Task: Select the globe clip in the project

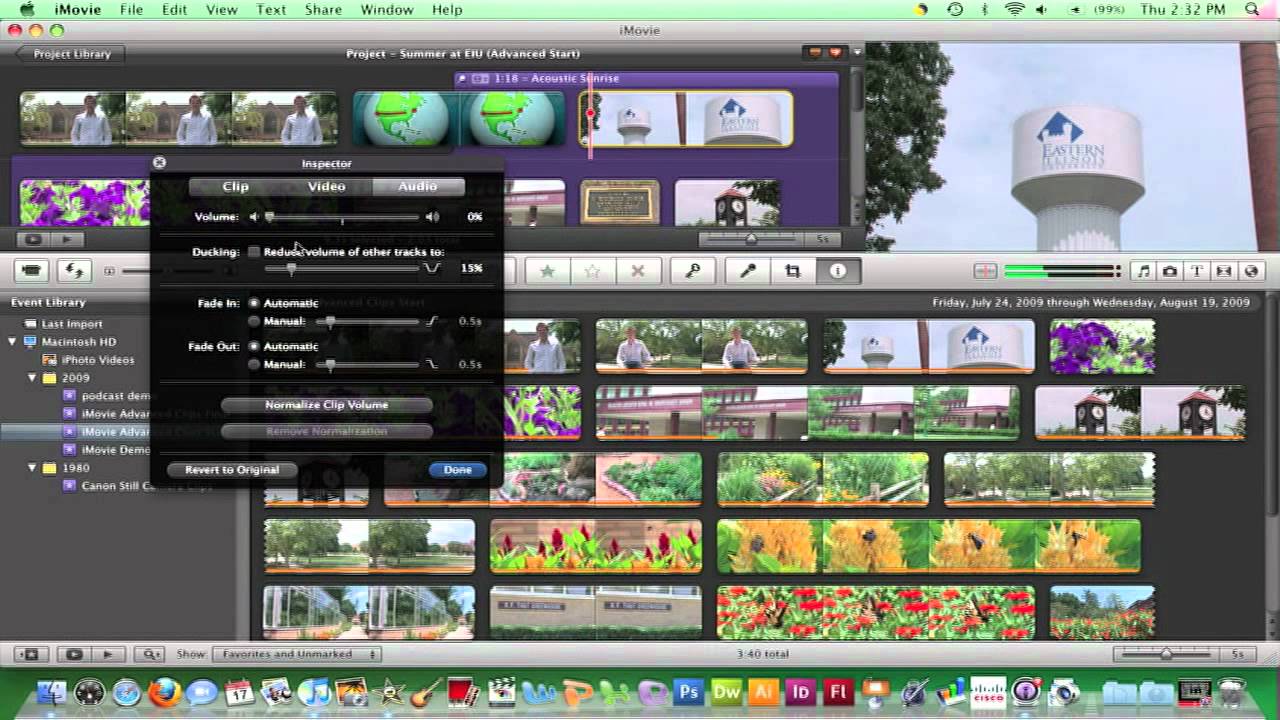Action: tap(460, 120)
